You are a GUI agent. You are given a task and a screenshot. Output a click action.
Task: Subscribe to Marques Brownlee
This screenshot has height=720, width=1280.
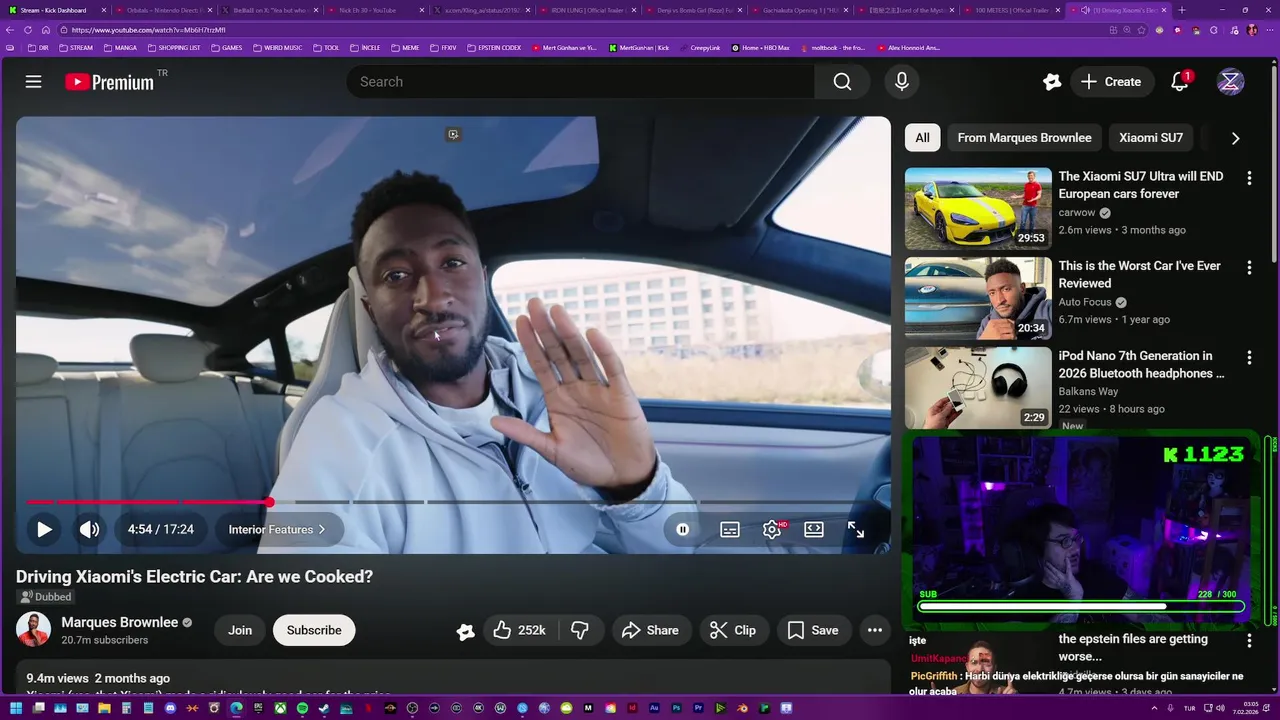314,630
